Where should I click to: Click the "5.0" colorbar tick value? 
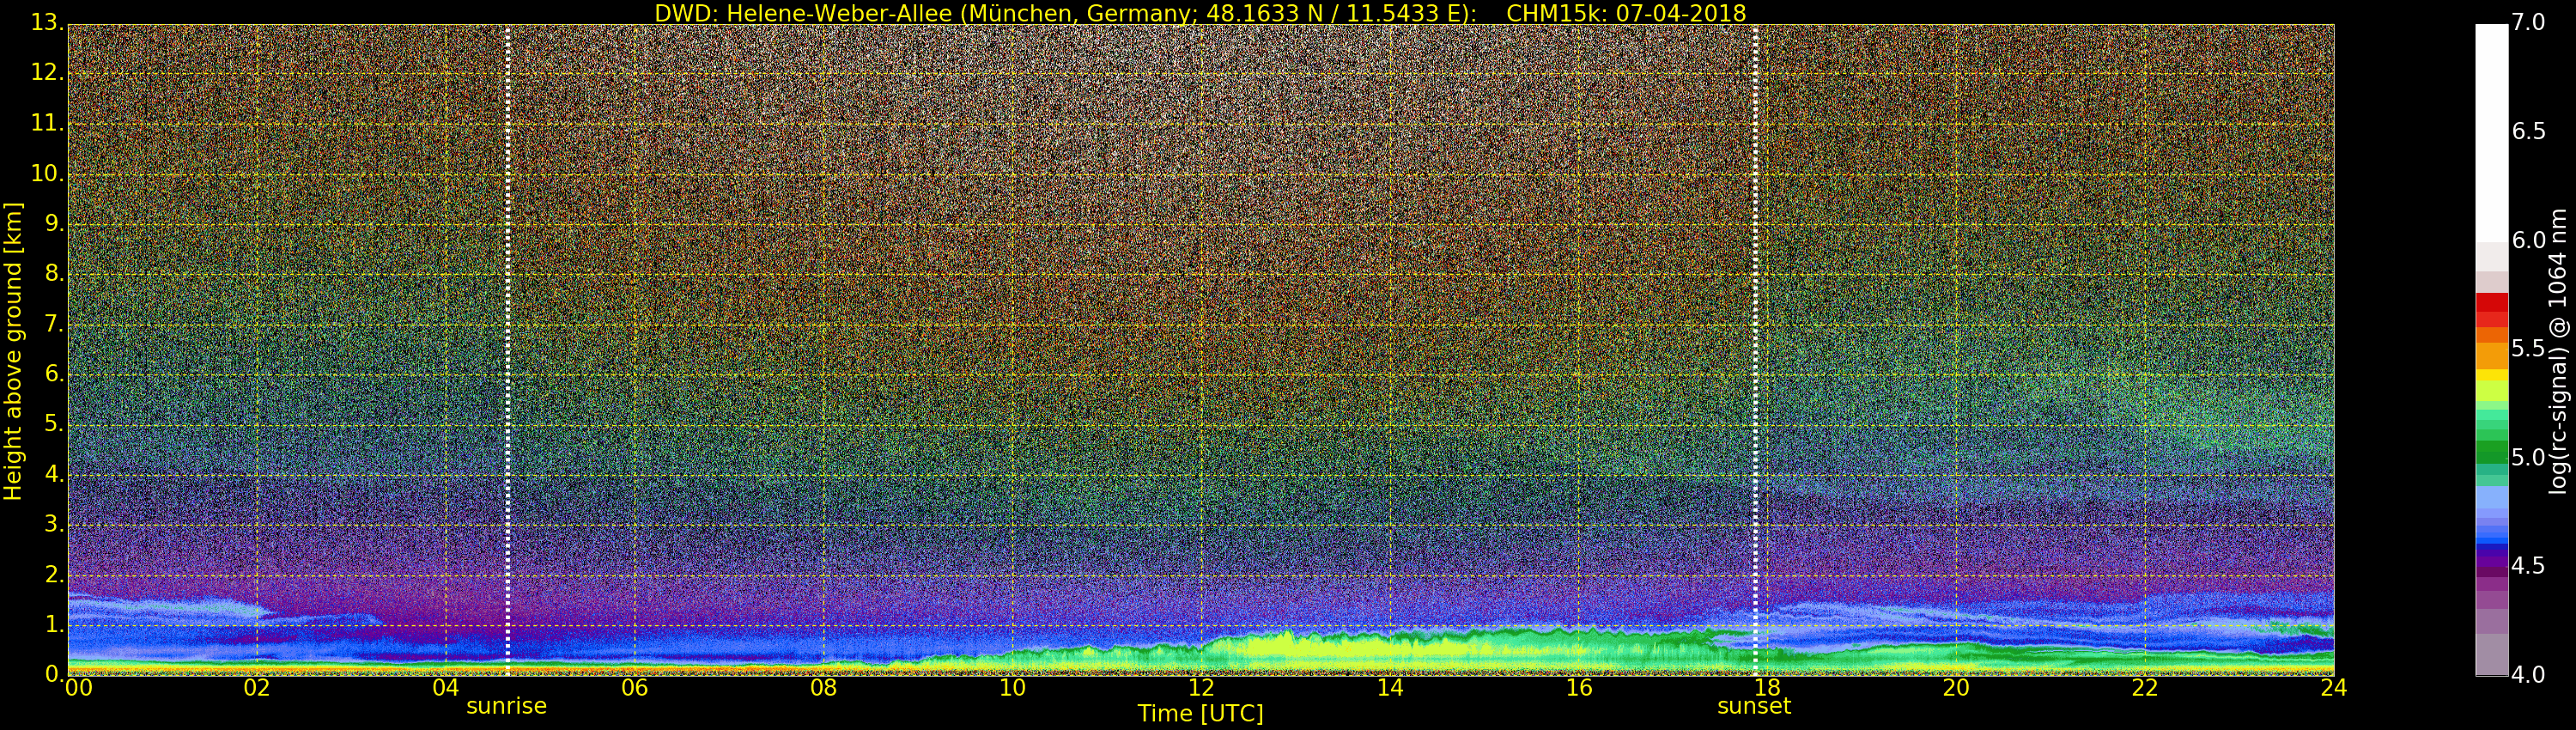pos(2528,457)
